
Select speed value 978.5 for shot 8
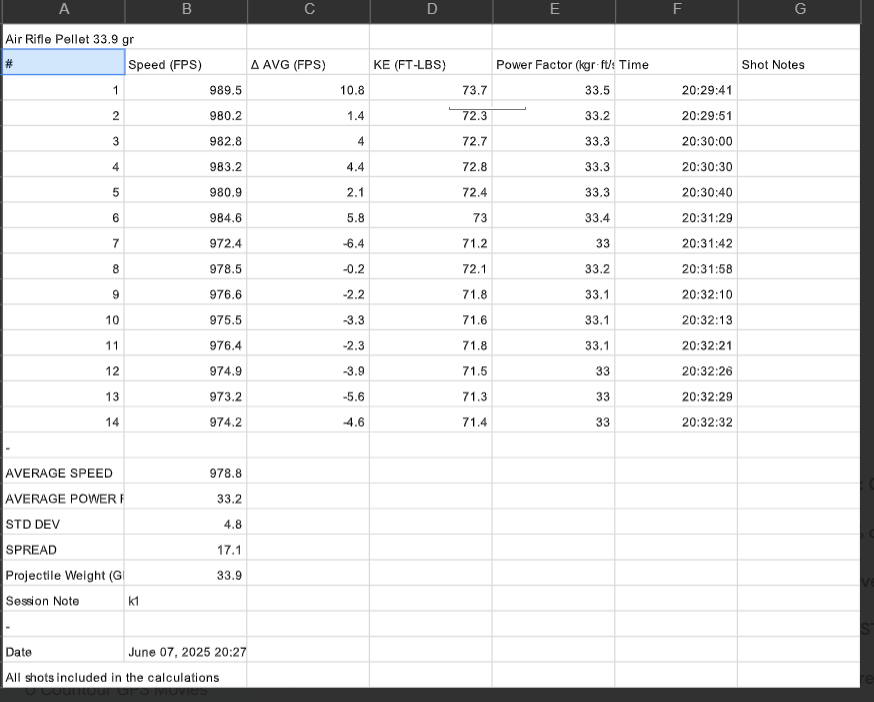[x=186, y=269]
